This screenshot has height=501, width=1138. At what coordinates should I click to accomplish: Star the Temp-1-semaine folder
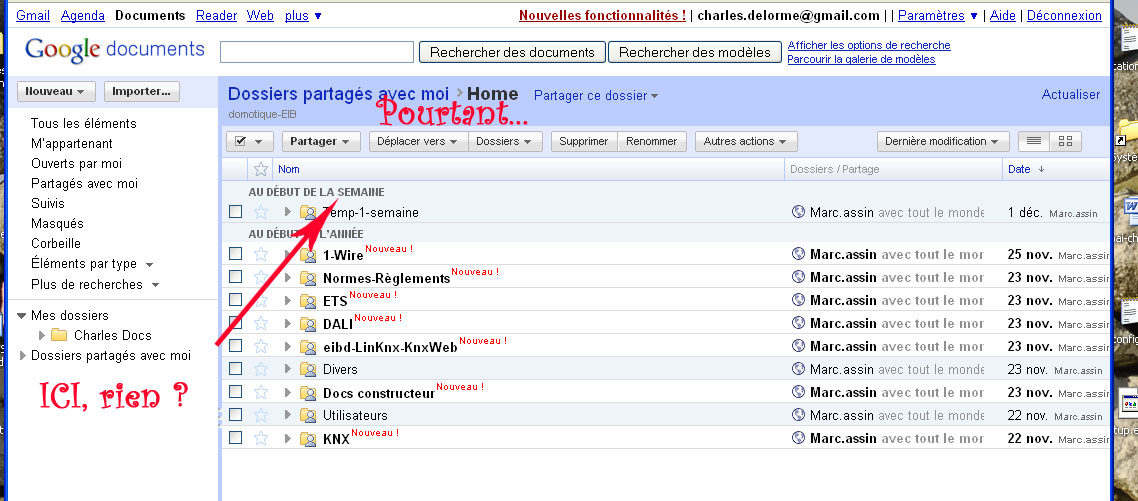[261, 212]
